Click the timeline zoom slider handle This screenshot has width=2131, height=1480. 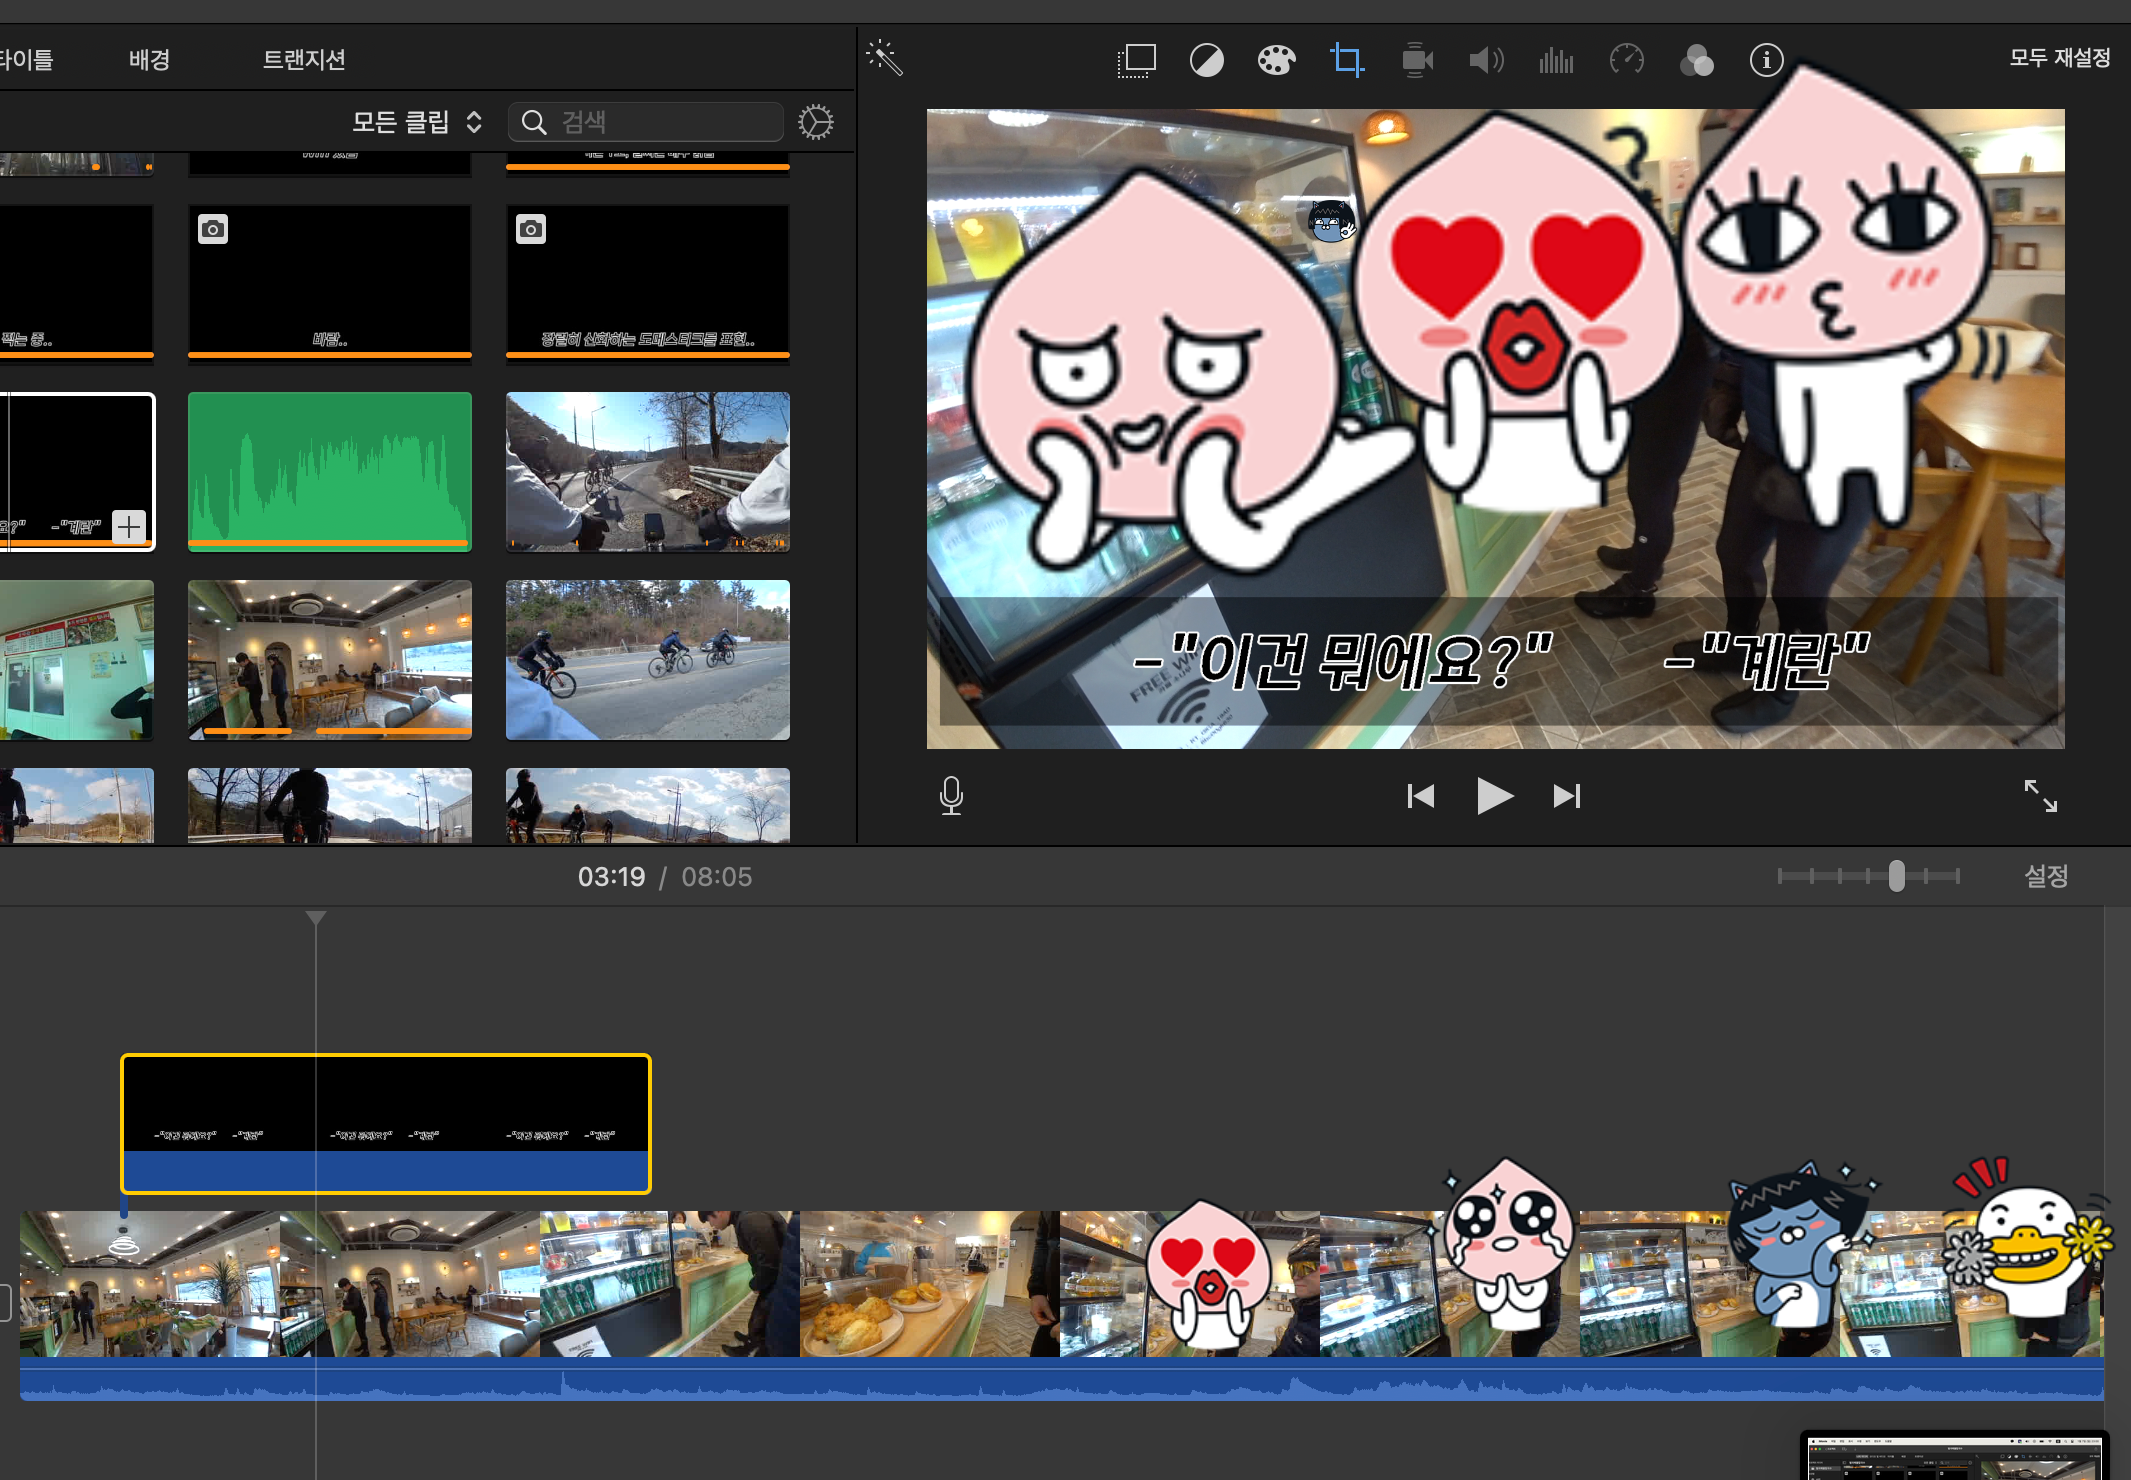[1896, 876]
